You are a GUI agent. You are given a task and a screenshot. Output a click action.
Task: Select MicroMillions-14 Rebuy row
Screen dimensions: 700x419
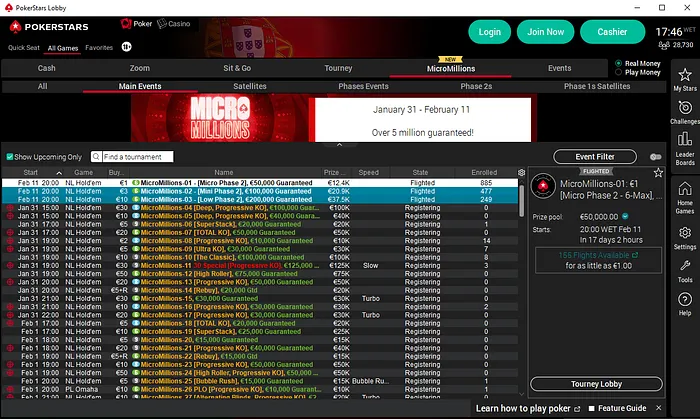point(260,290)
